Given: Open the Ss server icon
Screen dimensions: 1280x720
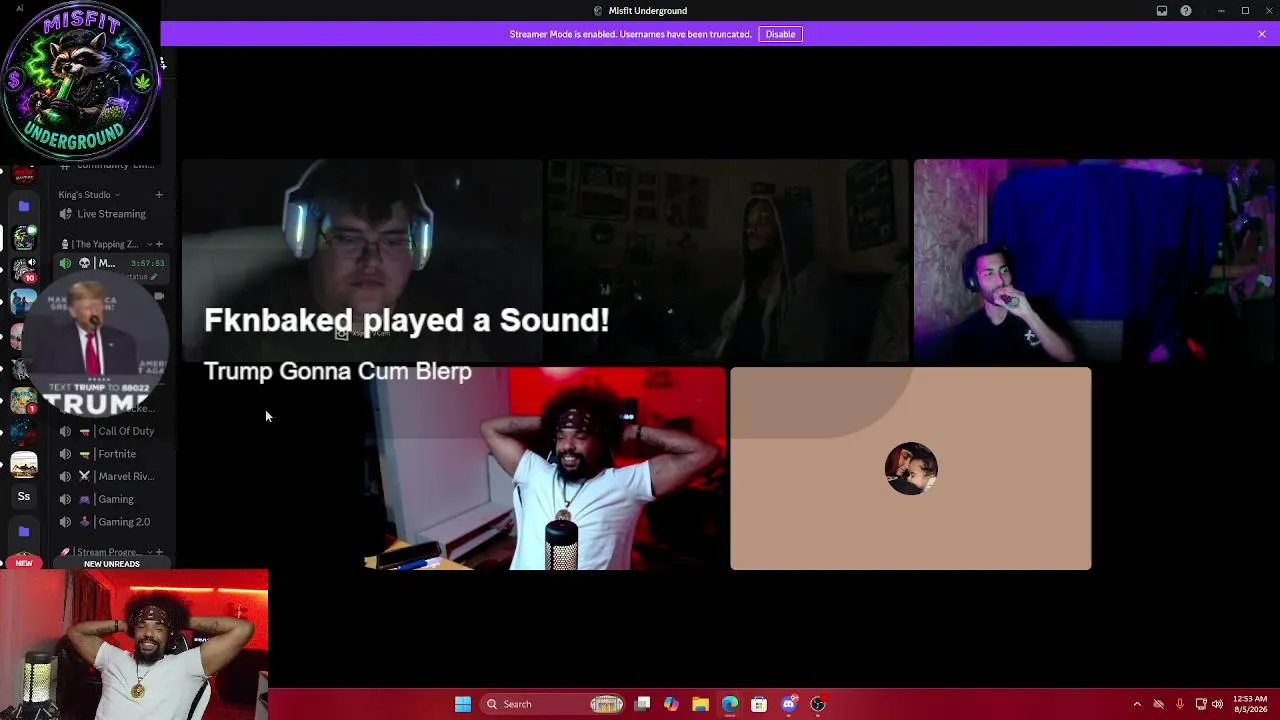Looking at the screenshot, I should coord(23,496).
